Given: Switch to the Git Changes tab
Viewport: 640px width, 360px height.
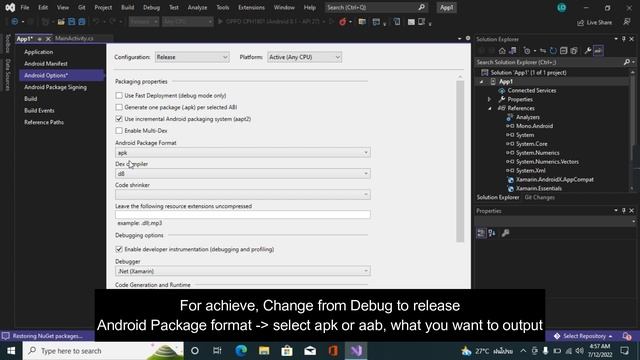Looking at the screenshot, I should pyautogui.click(x=539, y=198).
